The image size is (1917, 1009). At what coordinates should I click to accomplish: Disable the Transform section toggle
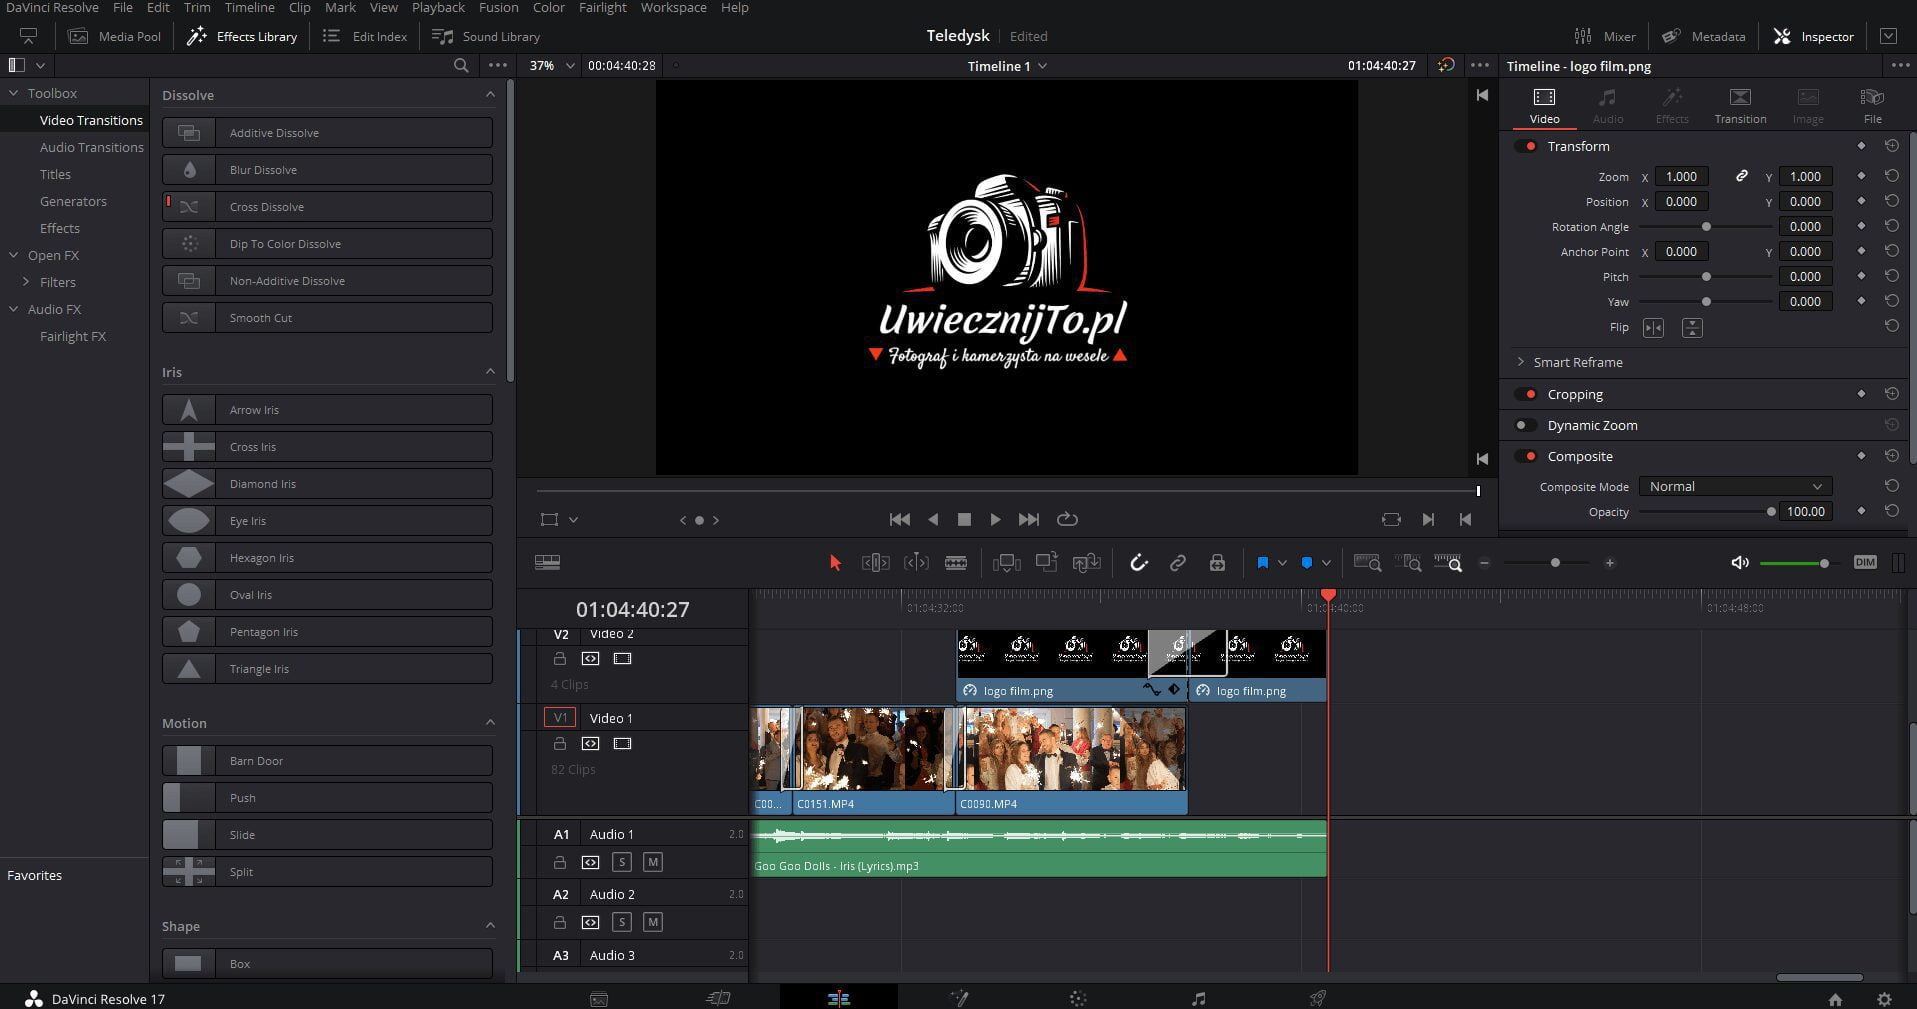tap(1526, 146)
